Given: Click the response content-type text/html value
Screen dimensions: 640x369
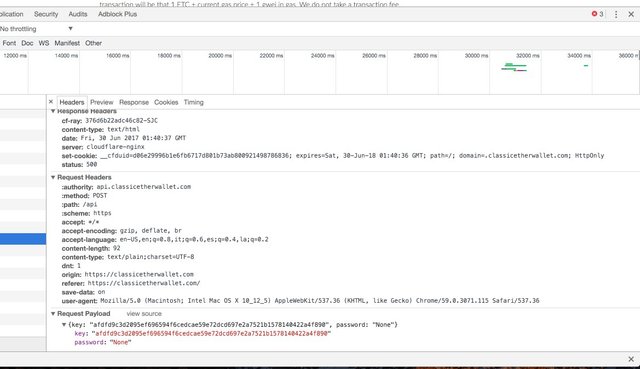Looking at the screenshot, I should coord(123,129).
